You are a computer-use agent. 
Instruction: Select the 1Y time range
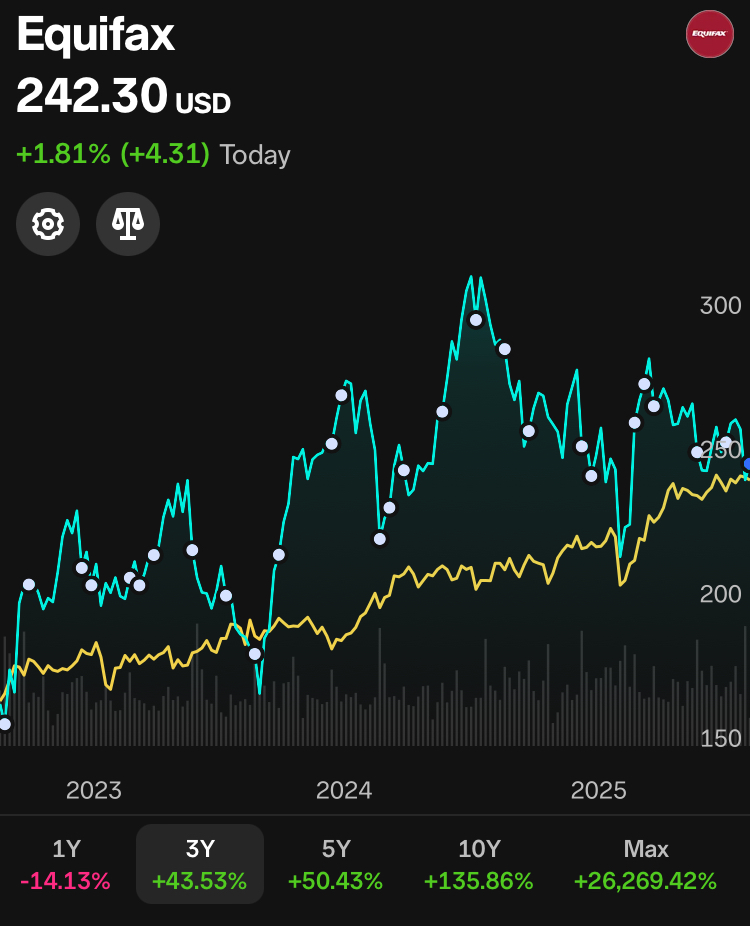66,864
